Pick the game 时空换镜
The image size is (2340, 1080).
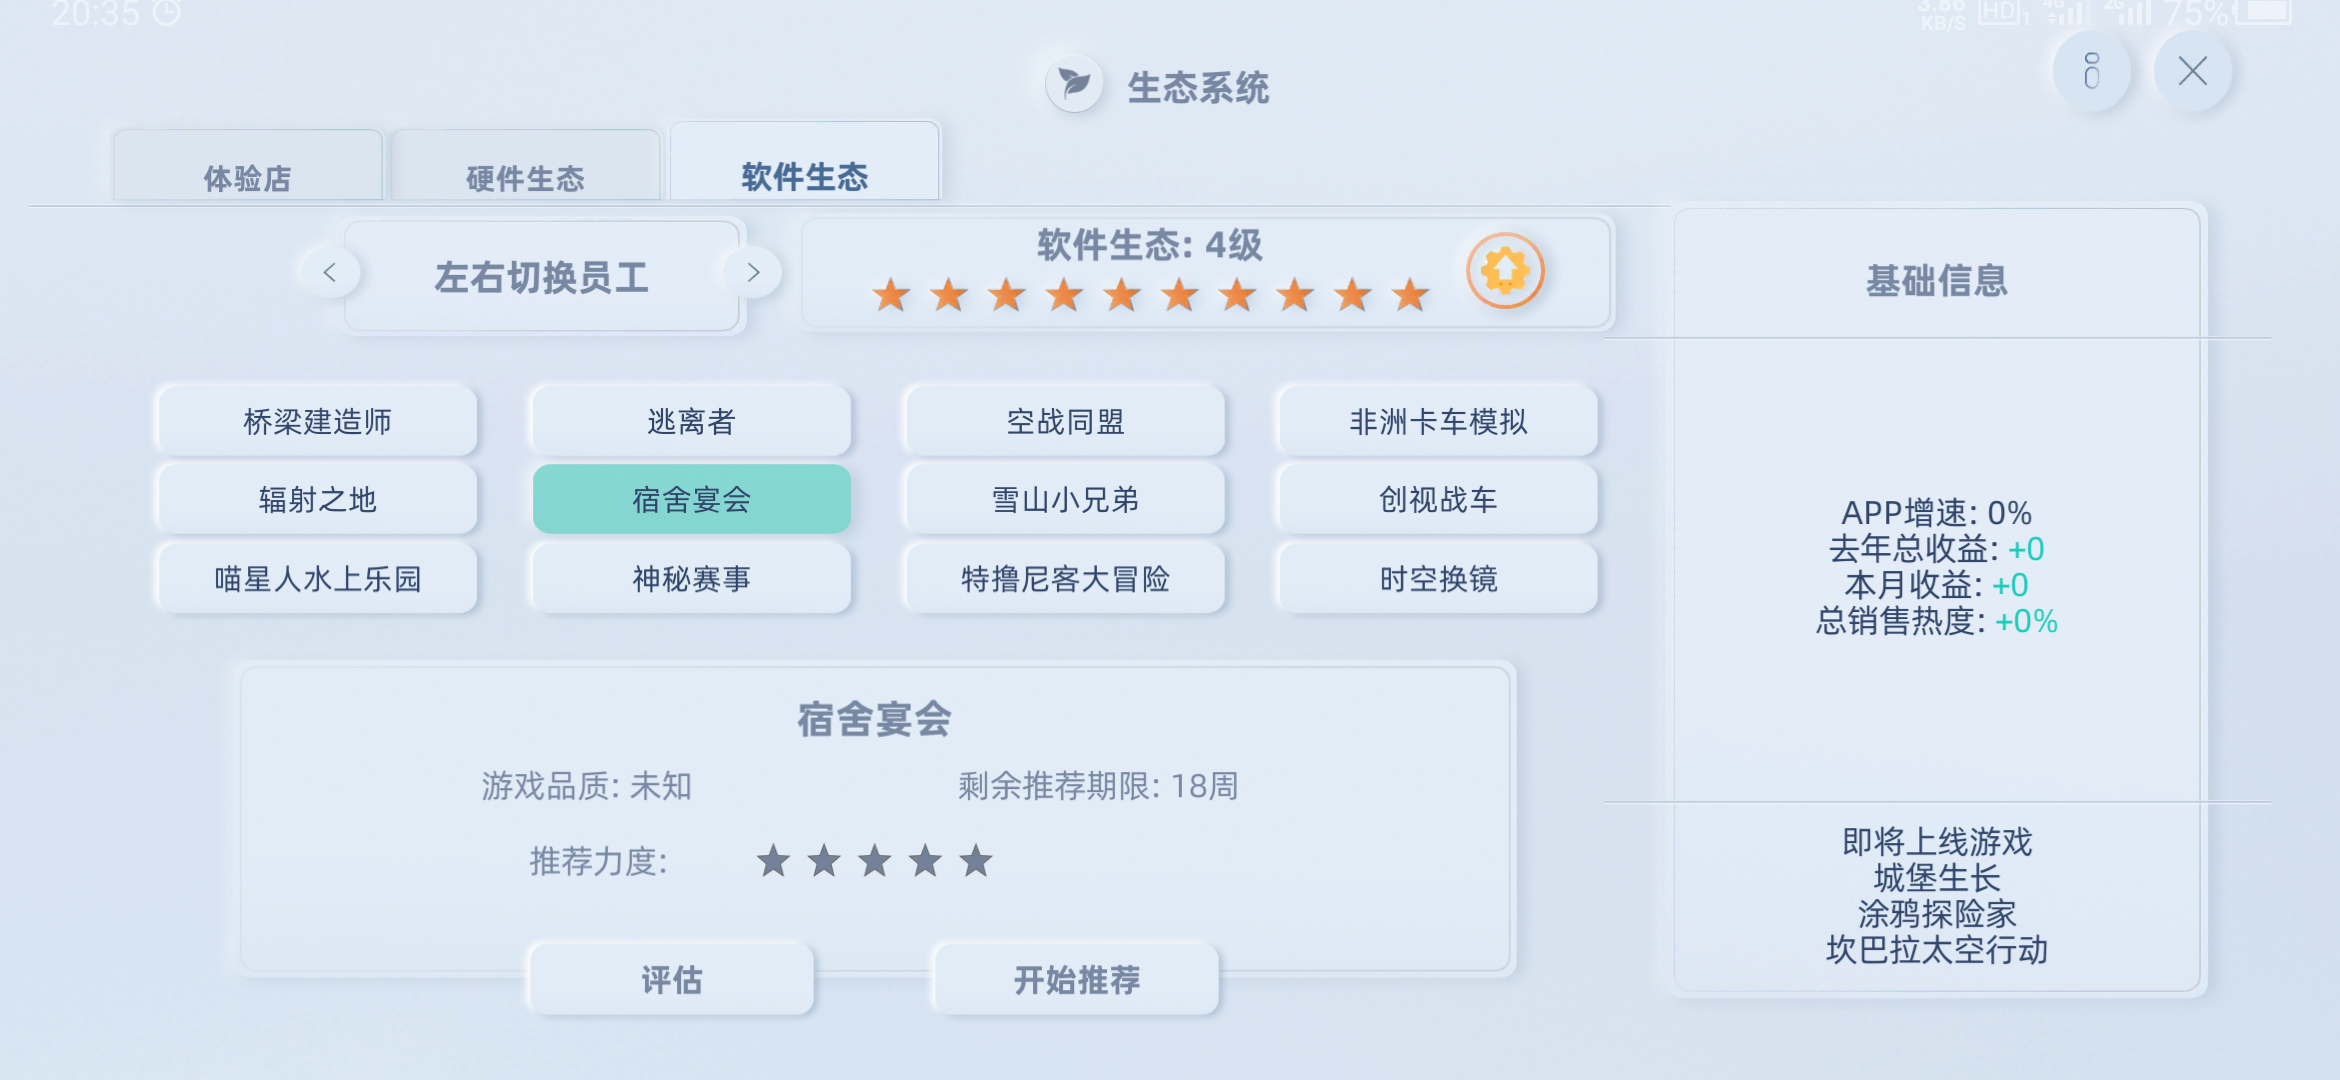pos(1438,578)
